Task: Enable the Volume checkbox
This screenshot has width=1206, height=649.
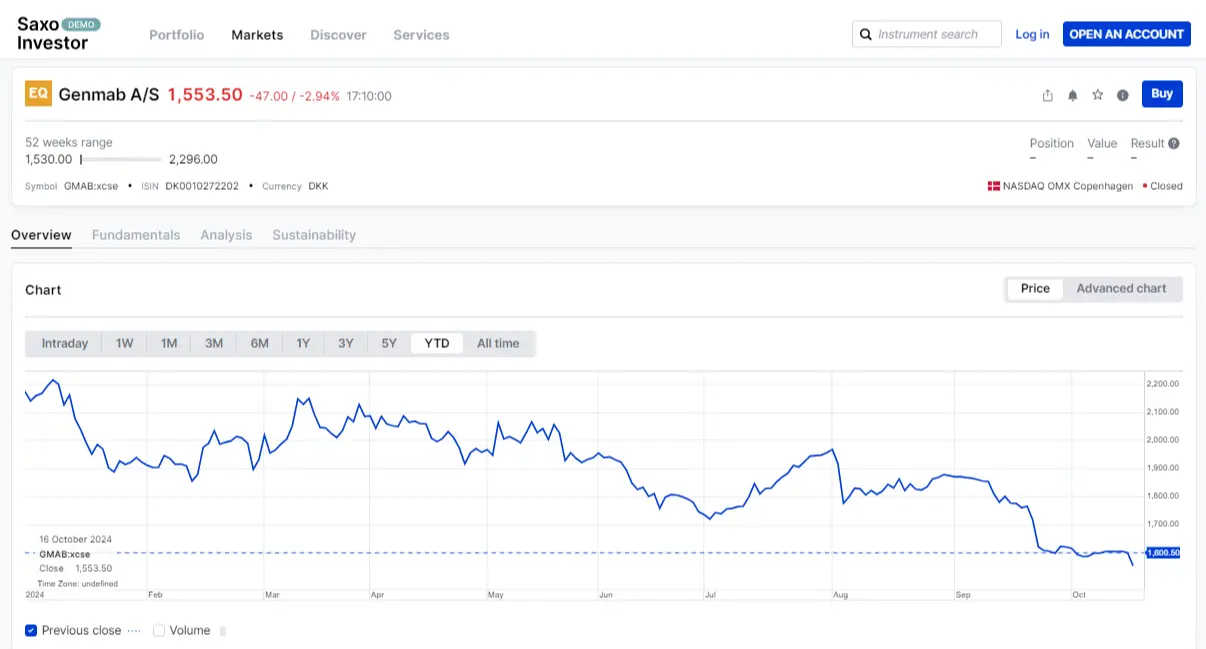Action: coord(159,630)
